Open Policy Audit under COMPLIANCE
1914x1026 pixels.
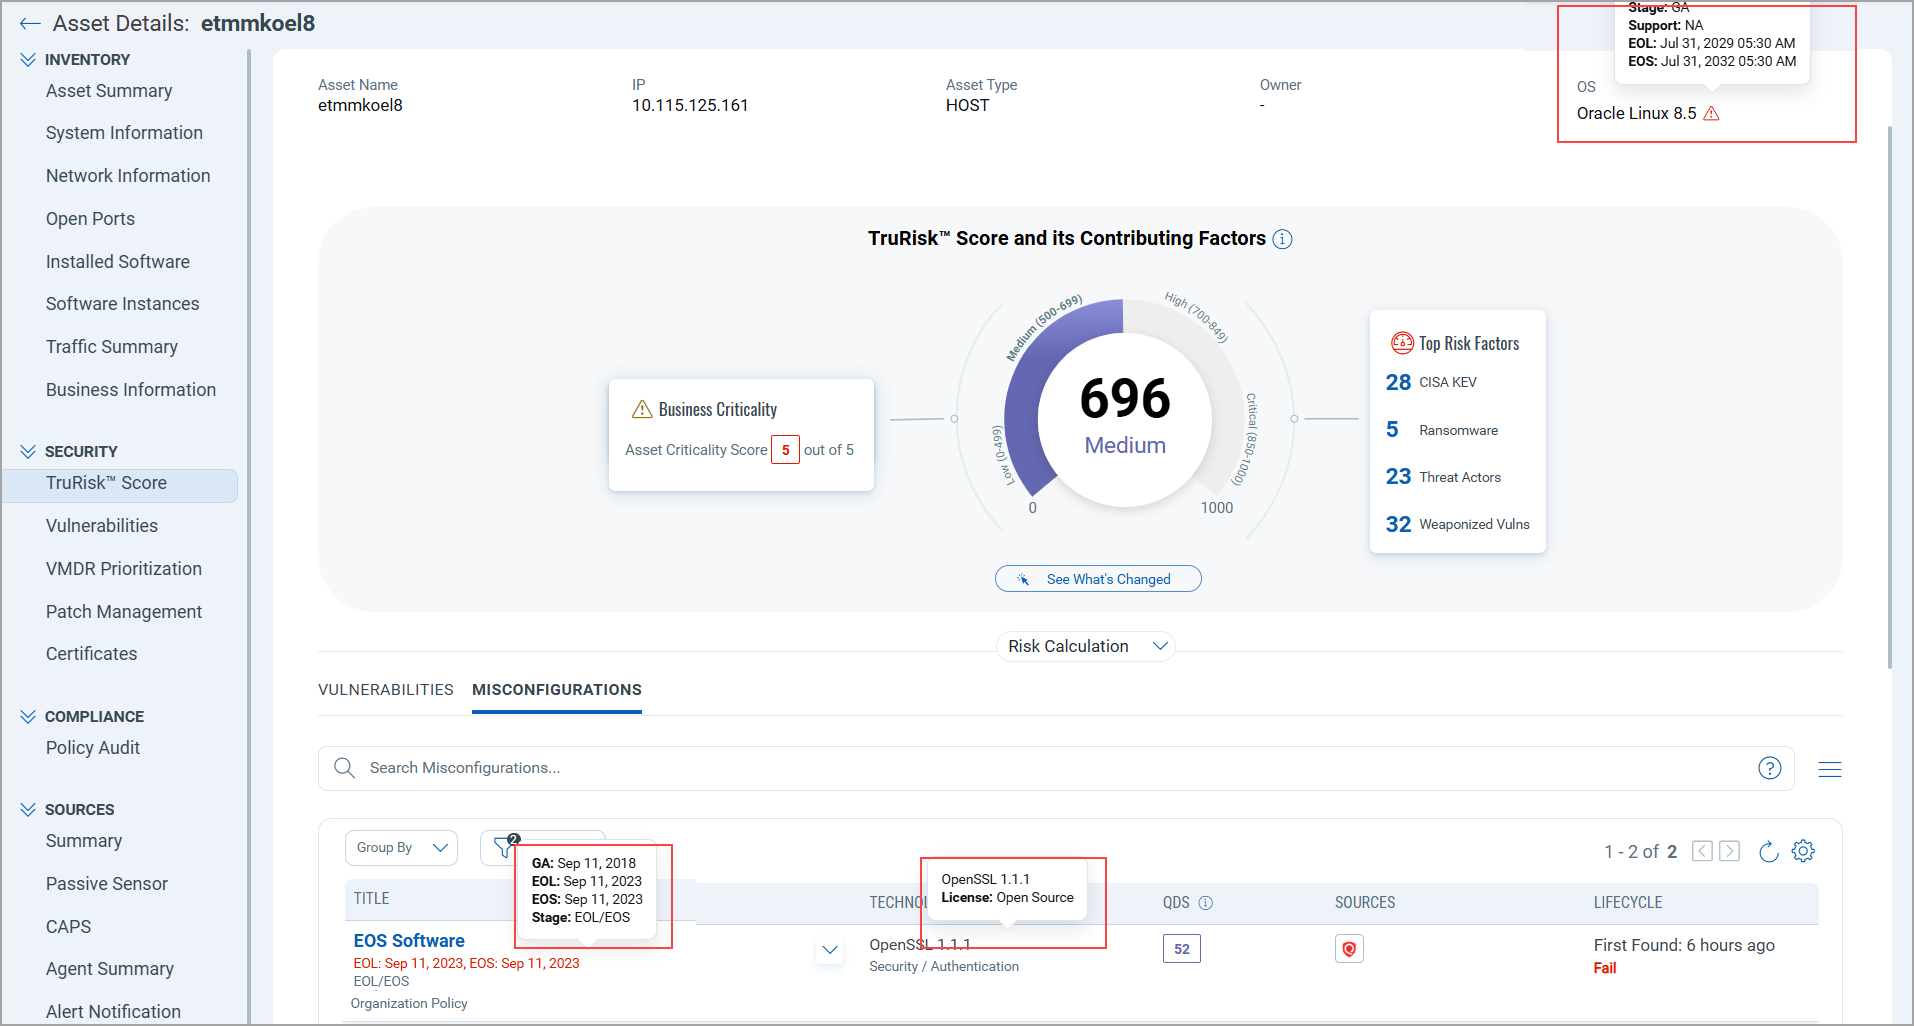[92, 747]
